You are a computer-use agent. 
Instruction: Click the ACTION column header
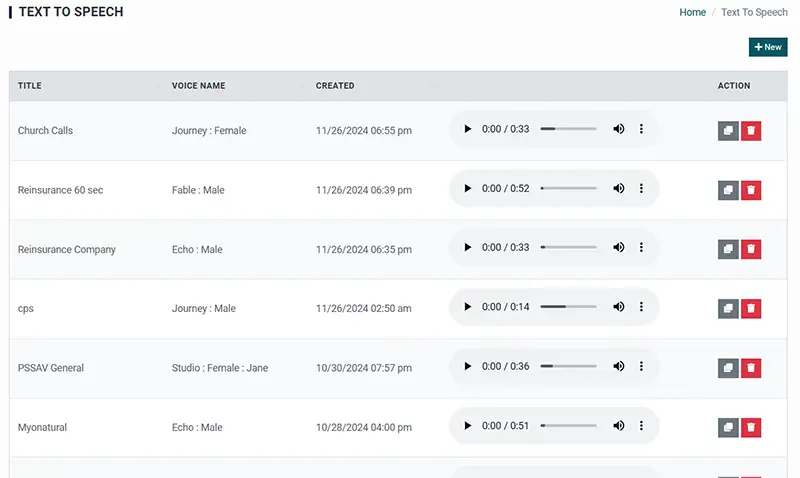(734, 86)
